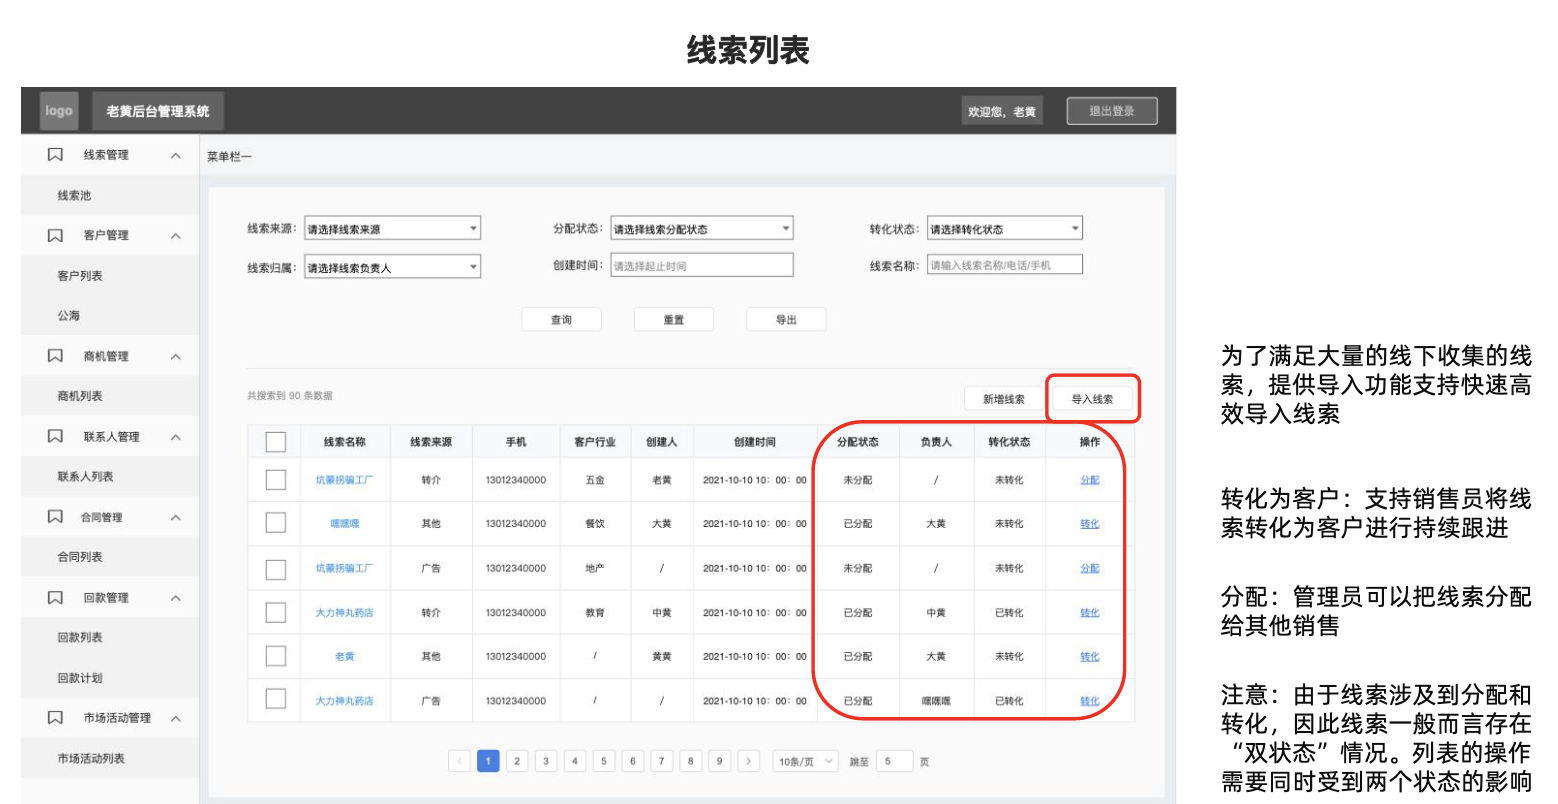Open the 转化状态 dropdown
The width and height of the screenshot is (1558, 804).
(x=1004, y=229)
